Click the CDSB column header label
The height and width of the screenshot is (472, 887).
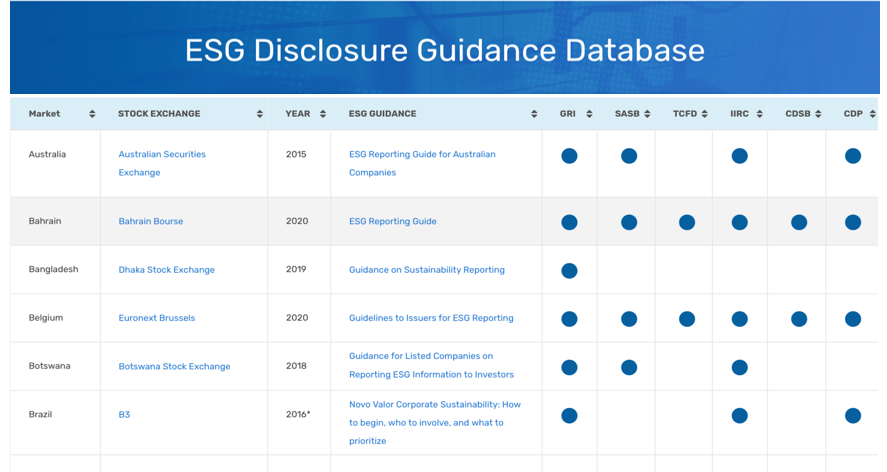click(x=798, y=114)
